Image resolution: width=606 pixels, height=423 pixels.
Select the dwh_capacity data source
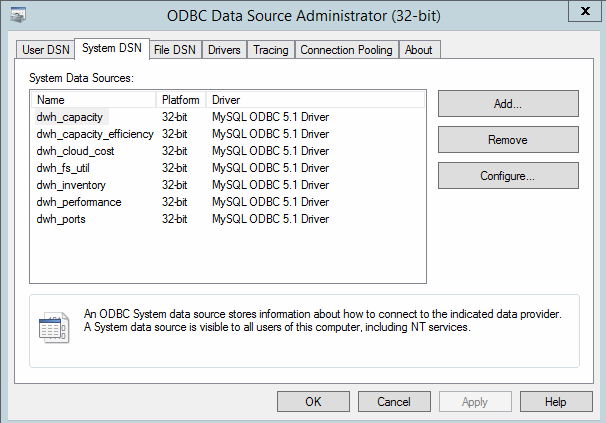tap(70, 117)
